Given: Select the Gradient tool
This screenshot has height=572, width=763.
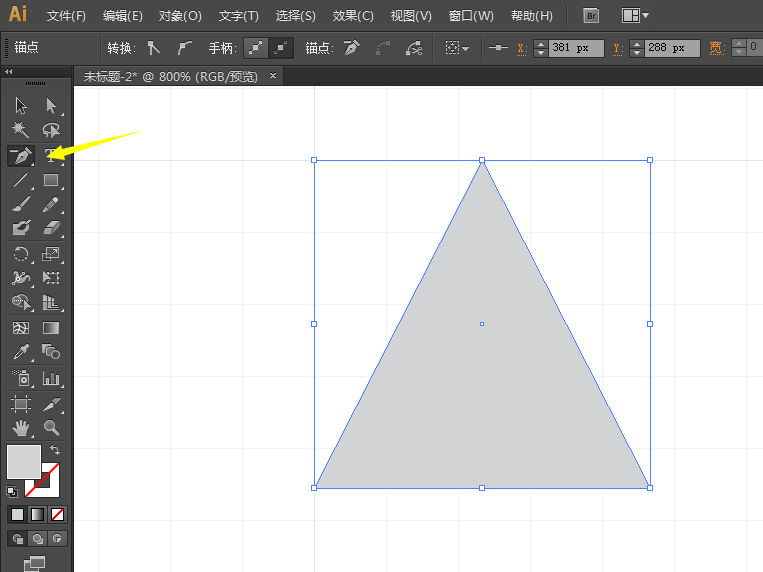Looking at the screenshot, I should [x=51, y=328].
